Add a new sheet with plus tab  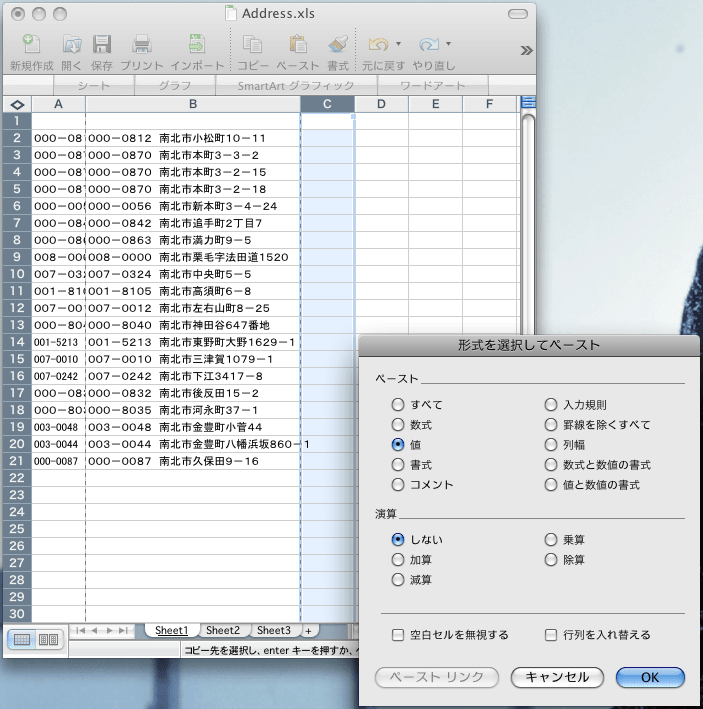click(x=308, y=631)
